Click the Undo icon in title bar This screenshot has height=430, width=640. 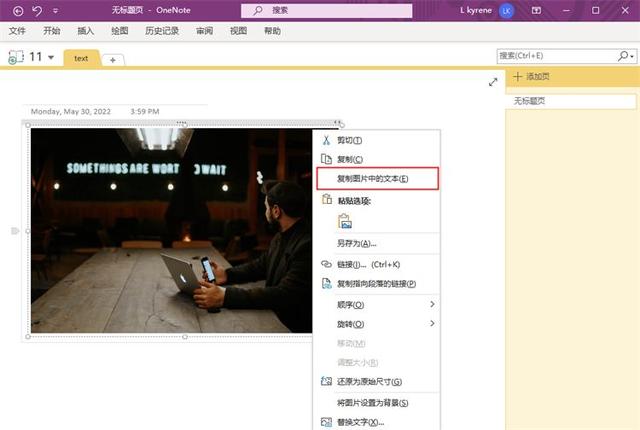[37, 11]
